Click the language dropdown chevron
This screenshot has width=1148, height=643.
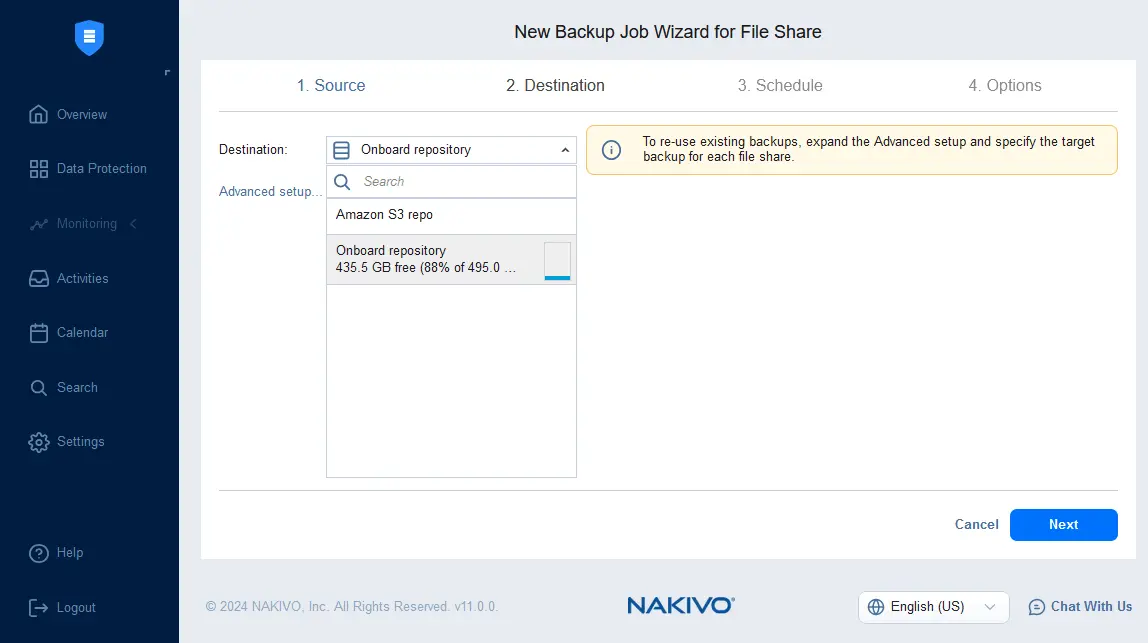tap(990, 607)
